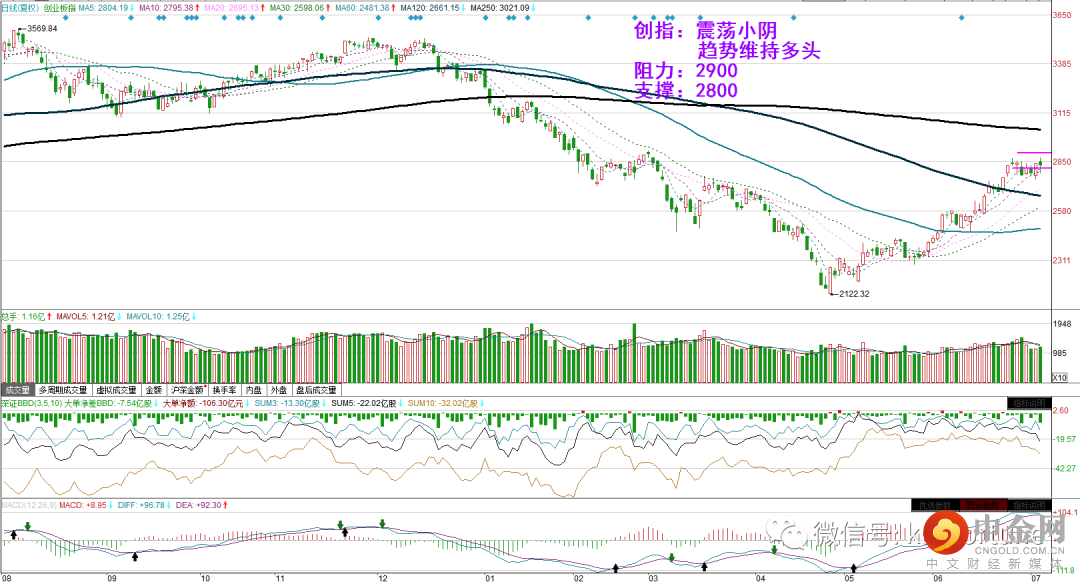Click the MA10: 2795.38 value
The image size is (1080, 582).
coord(166,8)
